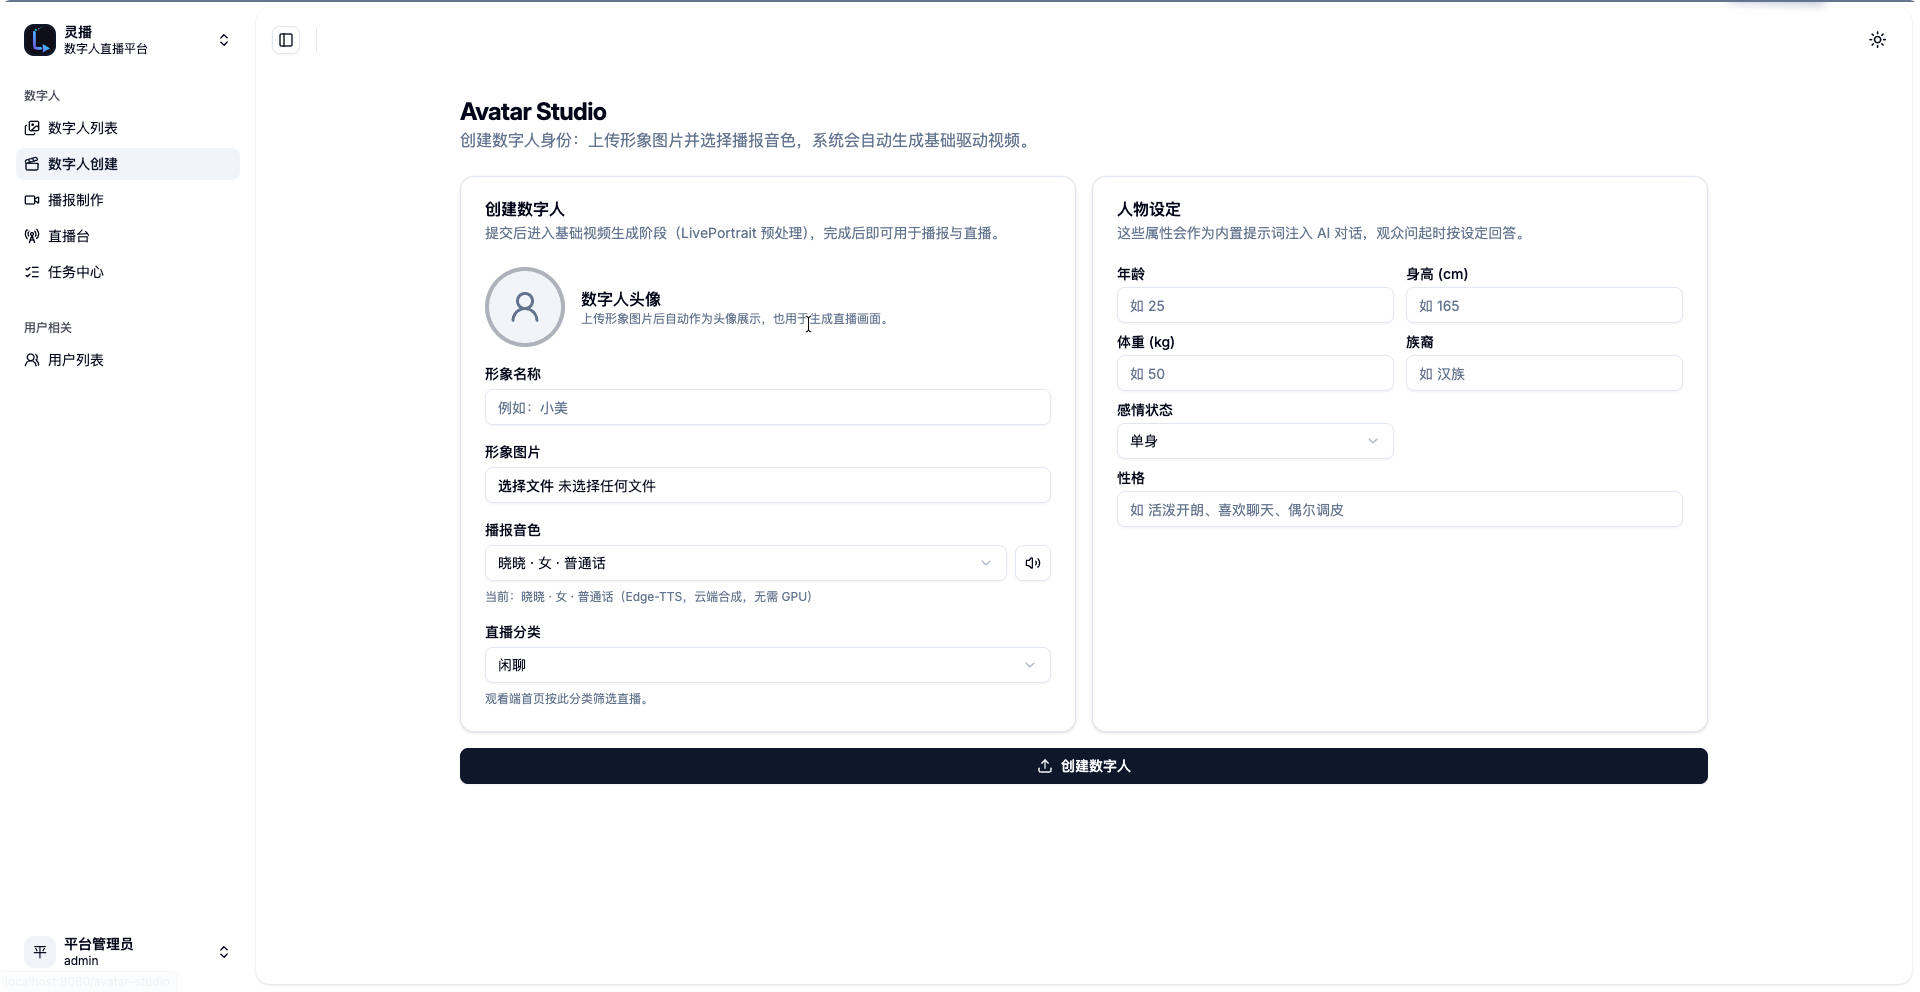1920x992 pixels.
Task: Click the 身高 (cm) input field
Action: pos(1544,305)
